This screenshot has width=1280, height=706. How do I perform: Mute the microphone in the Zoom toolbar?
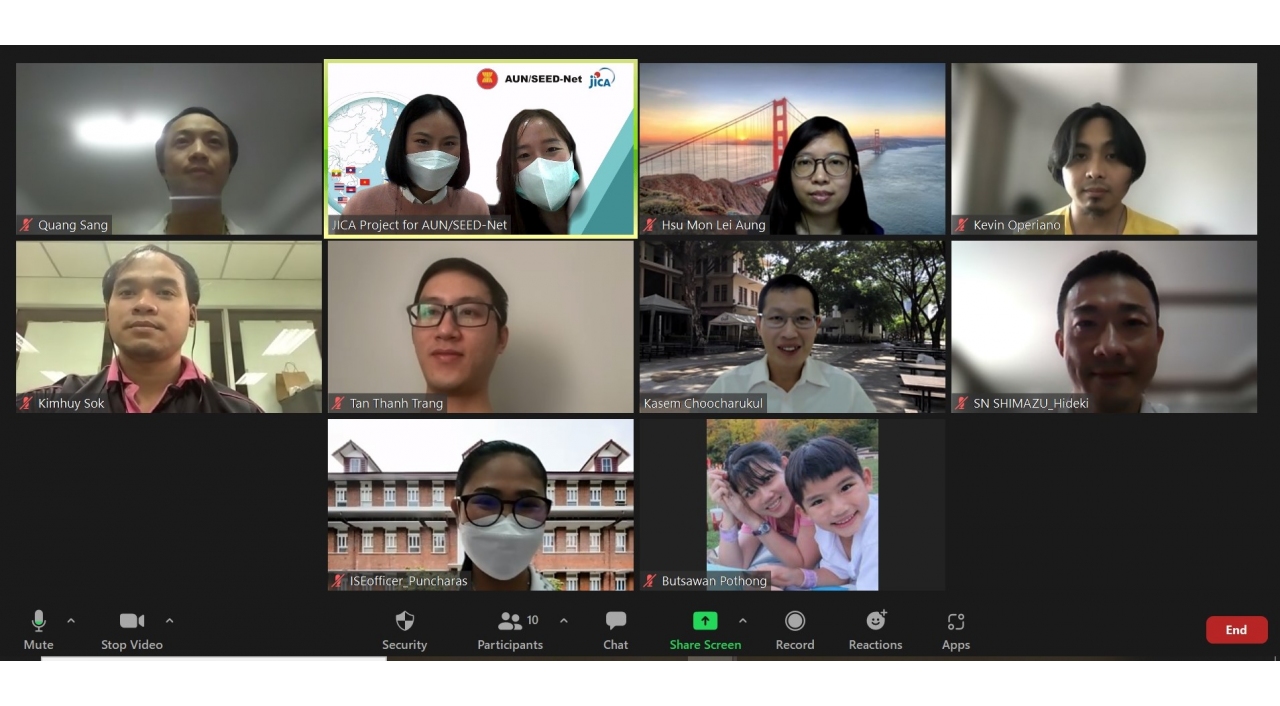coord(39,631)
